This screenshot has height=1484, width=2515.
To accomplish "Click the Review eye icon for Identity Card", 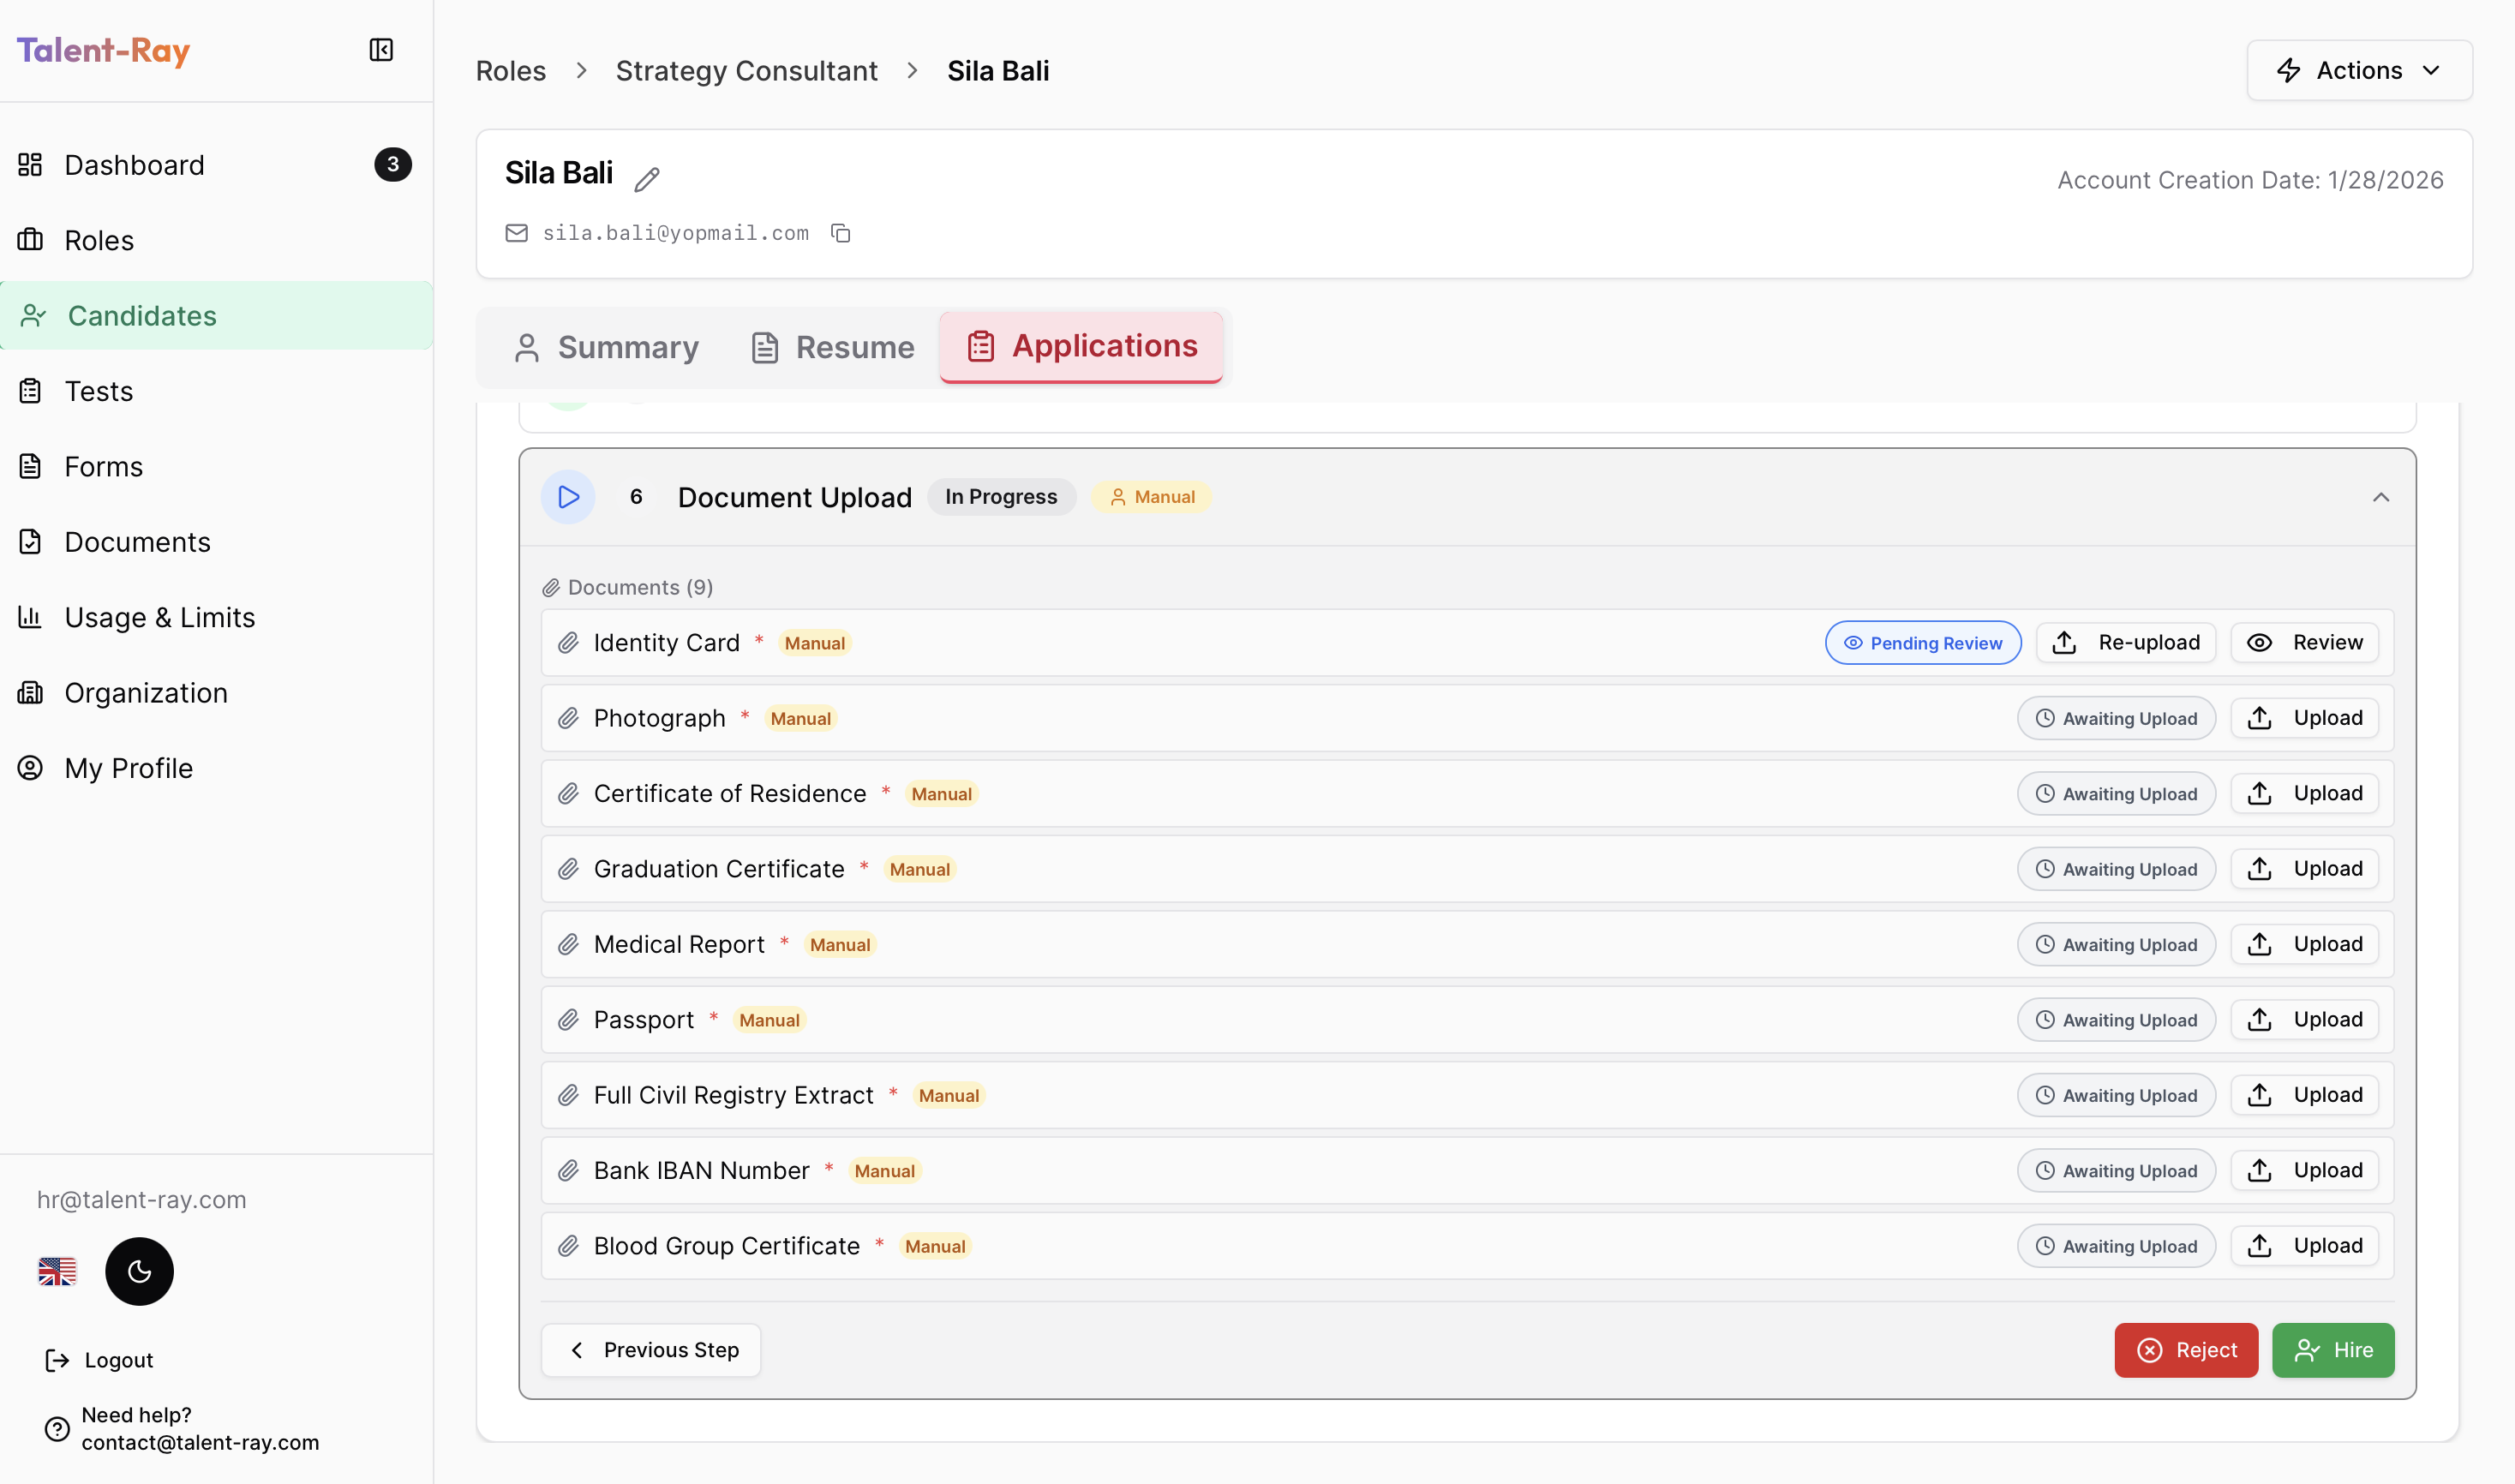I will (x=2261, y=642).
